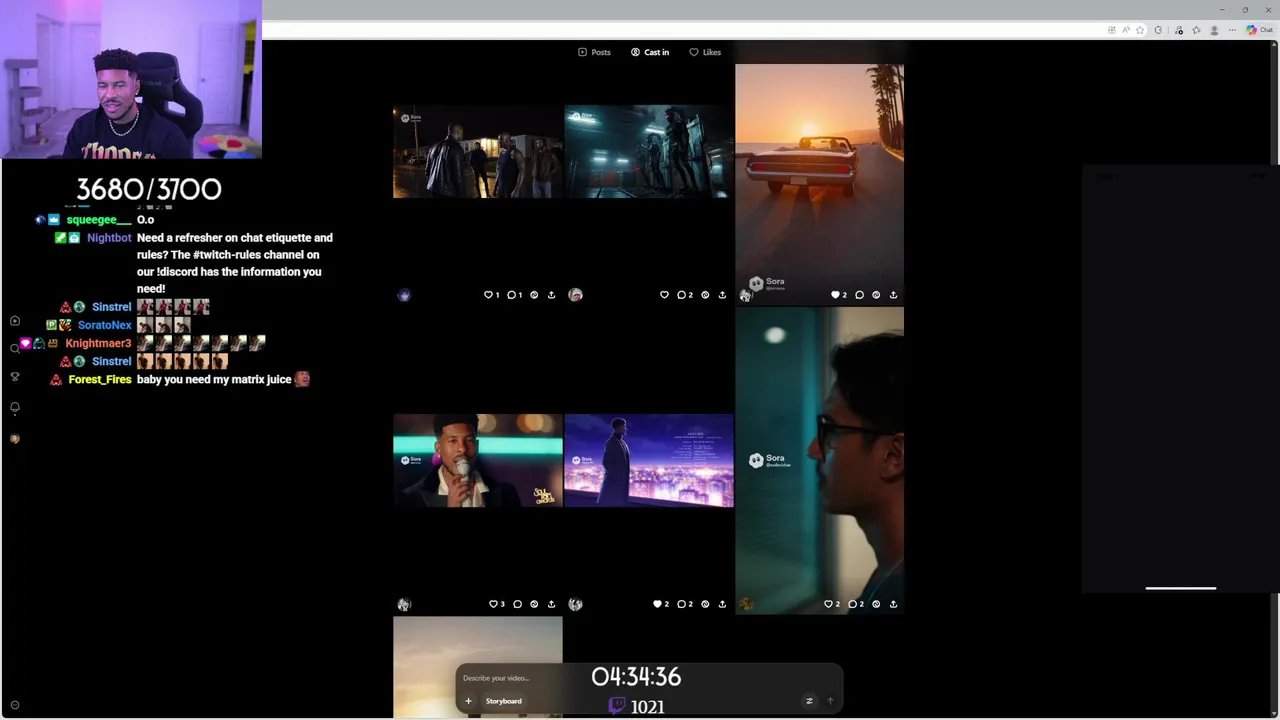Remix the purple city skyline video
The width and height of the screenshot is (1280, 720).
tap(705, 604)
